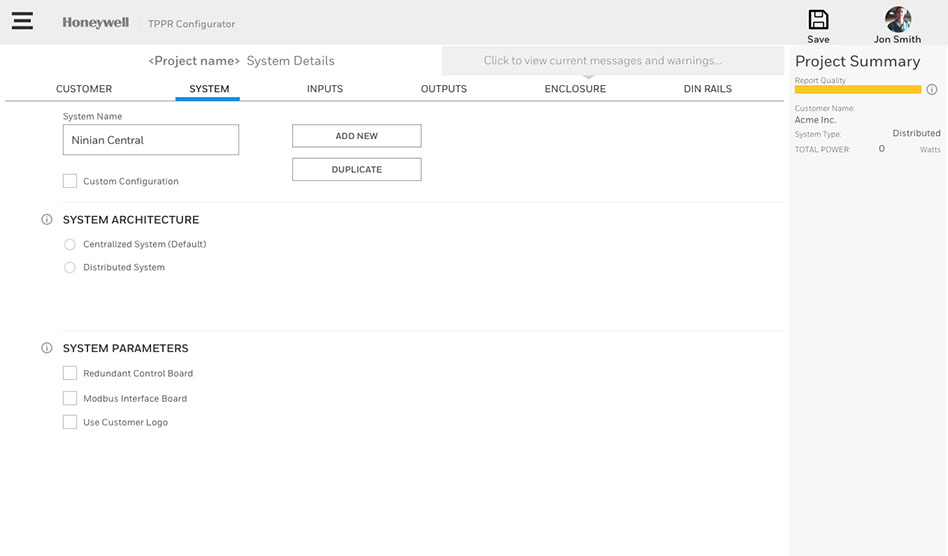948x556 pixels.
Task: Click info icon beside System Parameters
Action: [x=47, y=349]
